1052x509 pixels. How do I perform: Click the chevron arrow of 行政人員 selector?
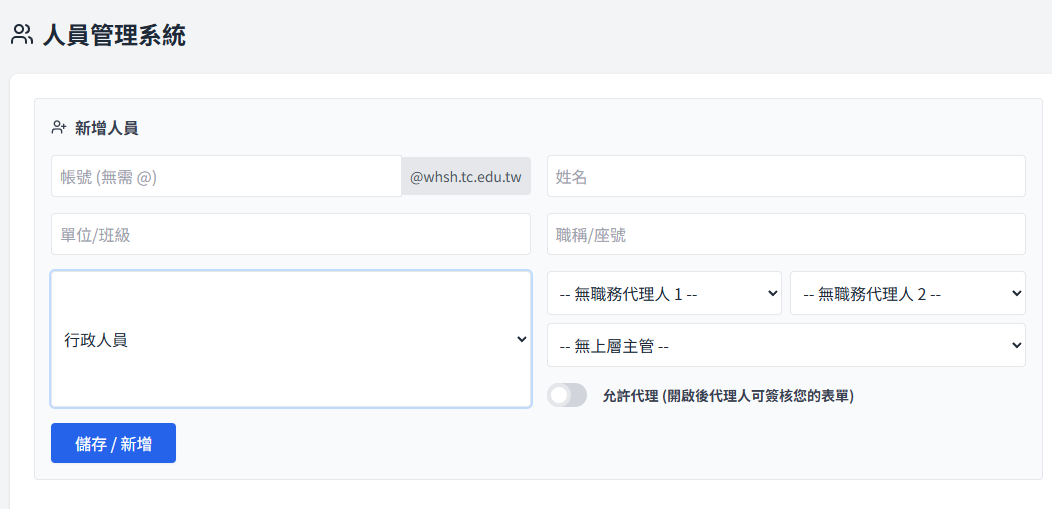click(521, 339)
